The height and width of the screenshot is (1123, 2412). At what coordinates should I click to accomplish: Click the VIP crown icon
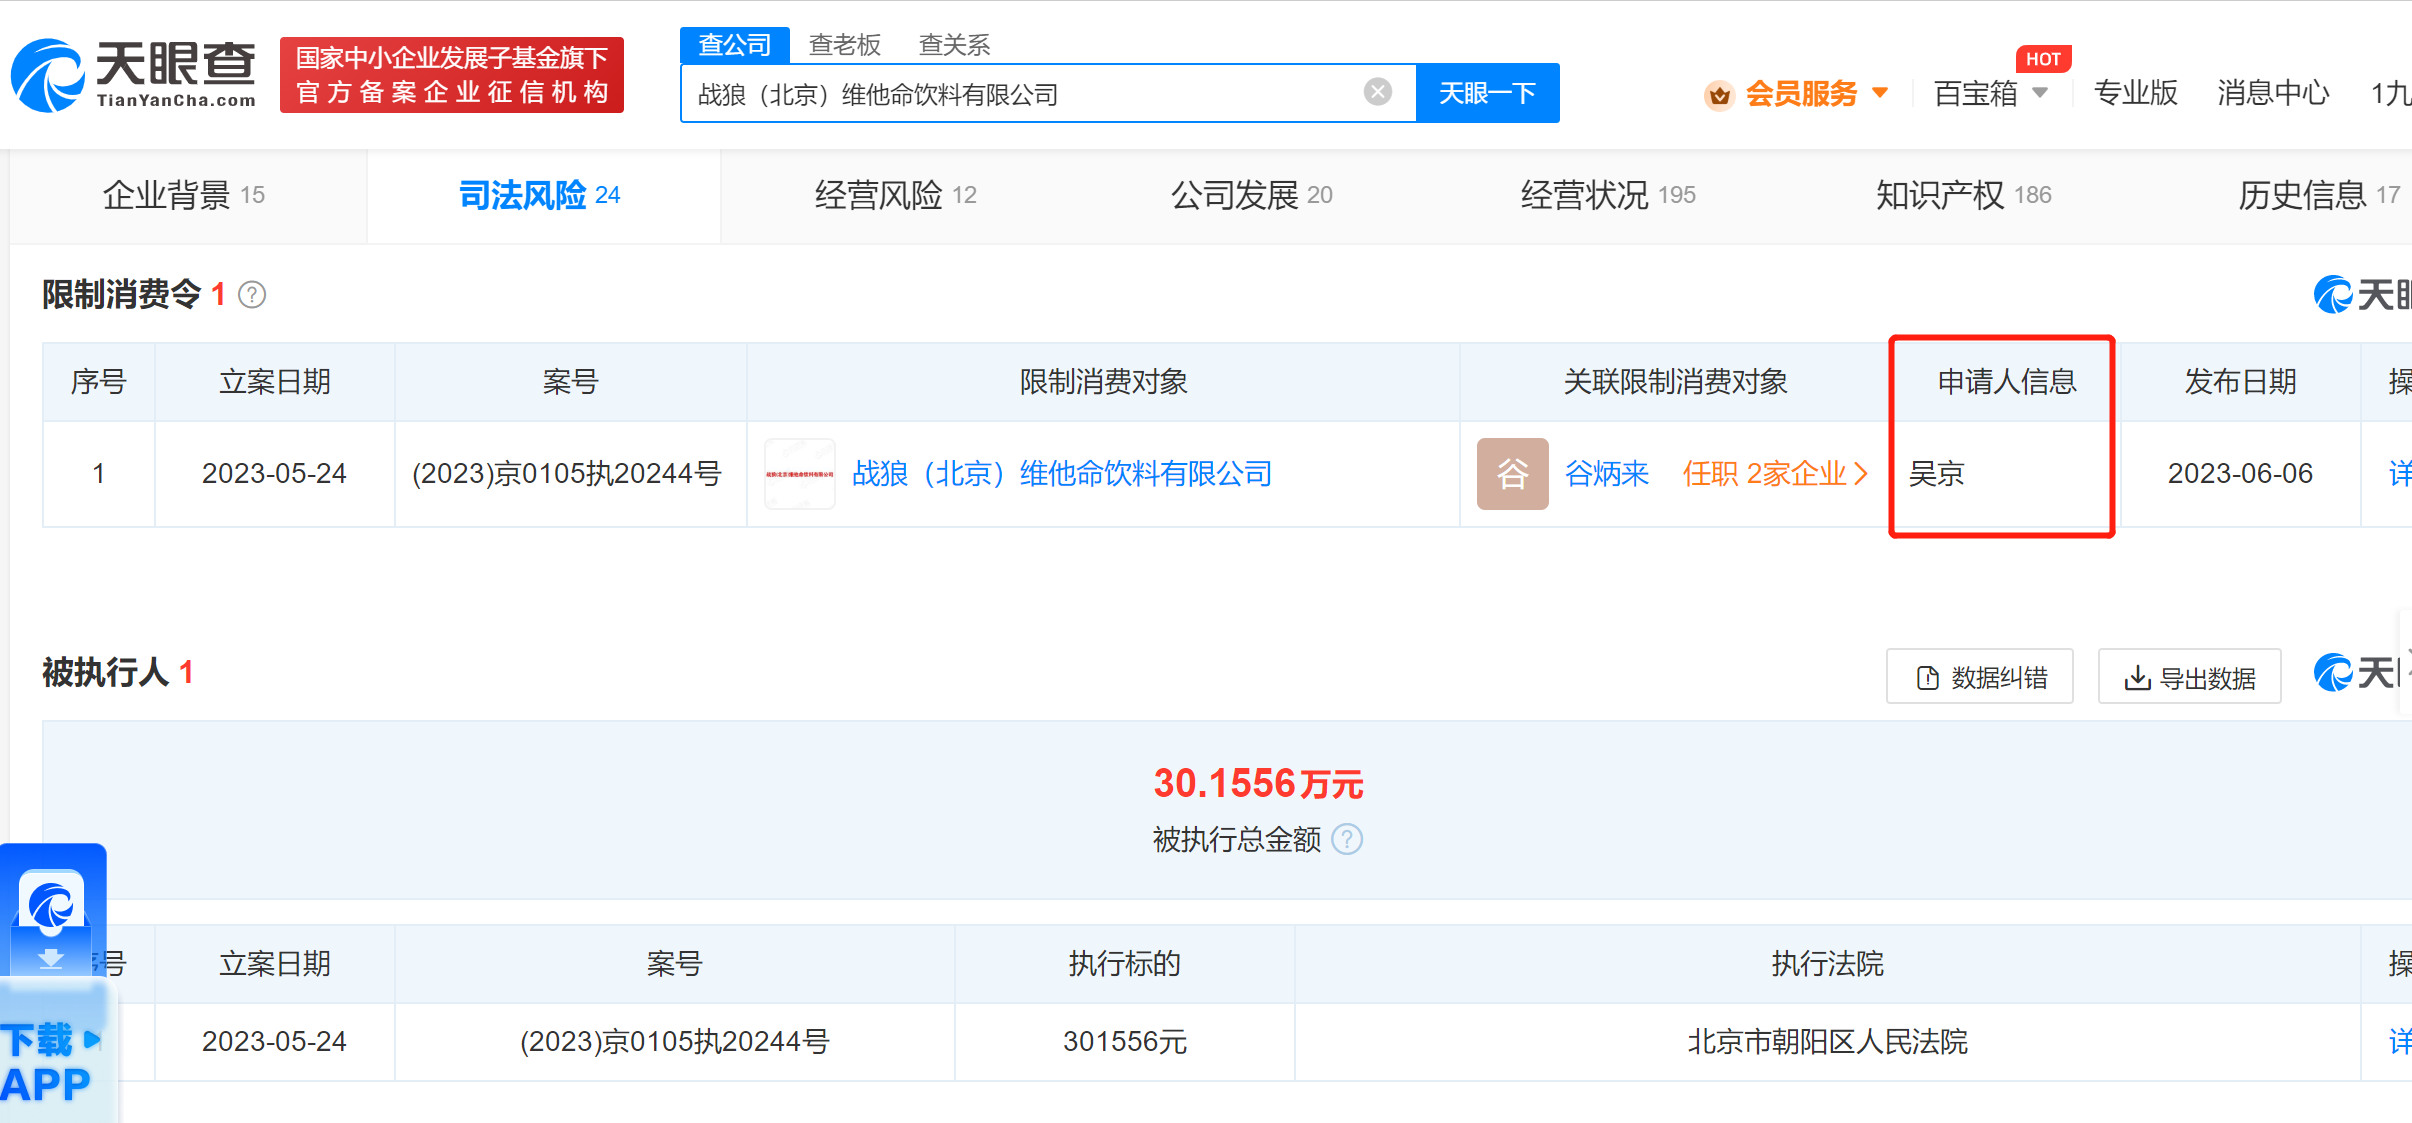(x=1719, y=95)
